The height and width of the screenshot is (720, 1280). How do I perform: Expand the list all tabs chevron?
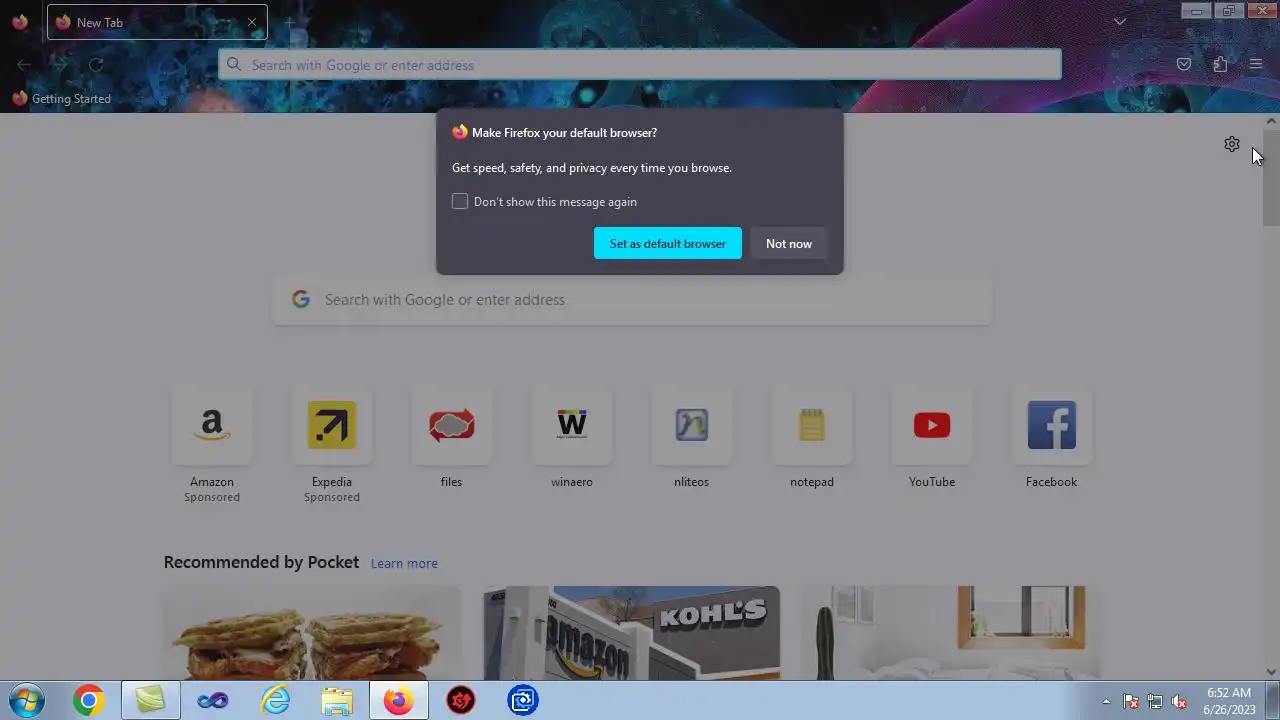tap(1120, 22)
